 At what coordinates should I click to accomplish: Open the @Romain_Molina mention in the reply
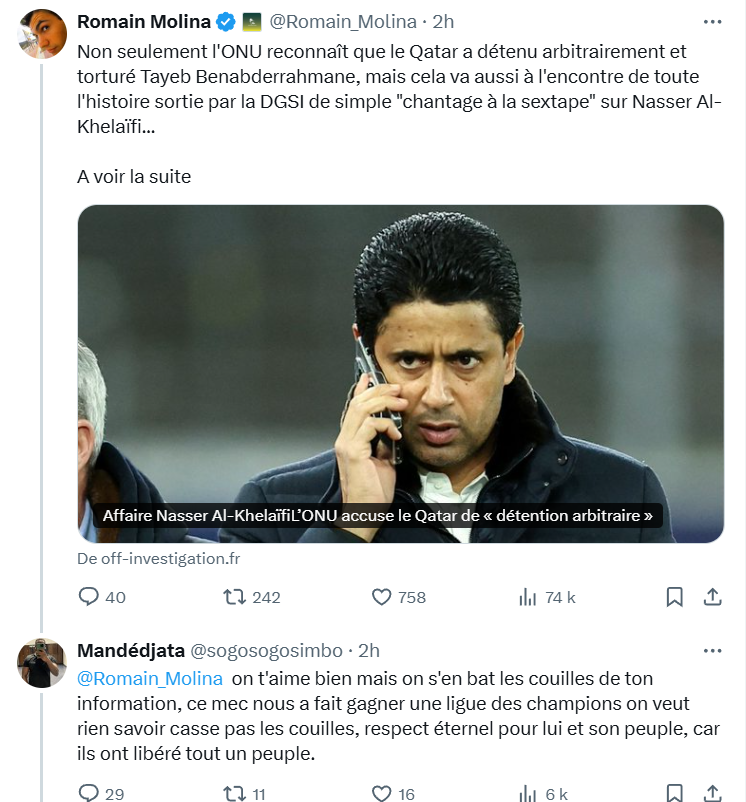point(150,678)
